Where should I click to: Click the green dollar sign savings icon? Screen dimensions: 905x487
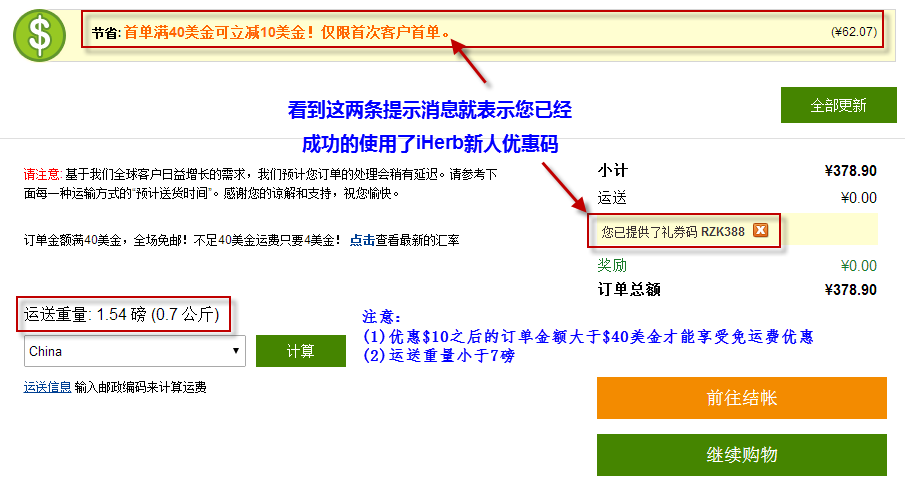pyautogui.click(x=39, y=35)
